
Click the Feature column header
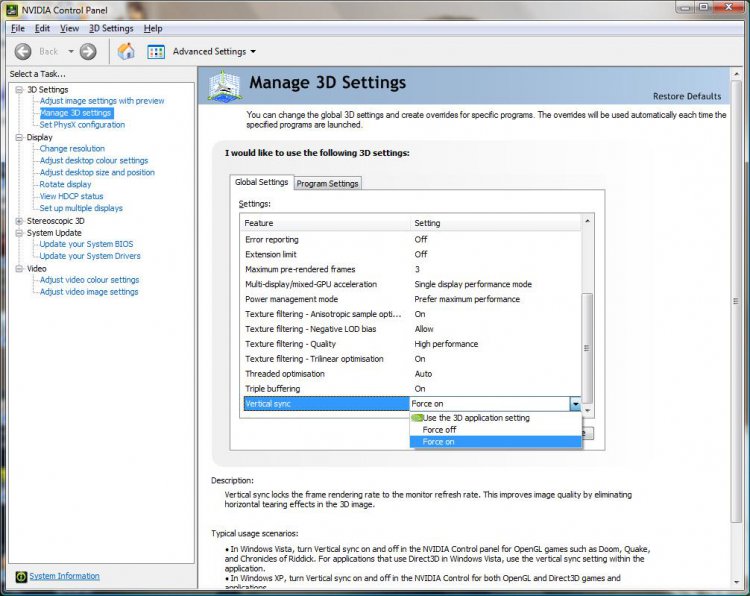point(325,223)
